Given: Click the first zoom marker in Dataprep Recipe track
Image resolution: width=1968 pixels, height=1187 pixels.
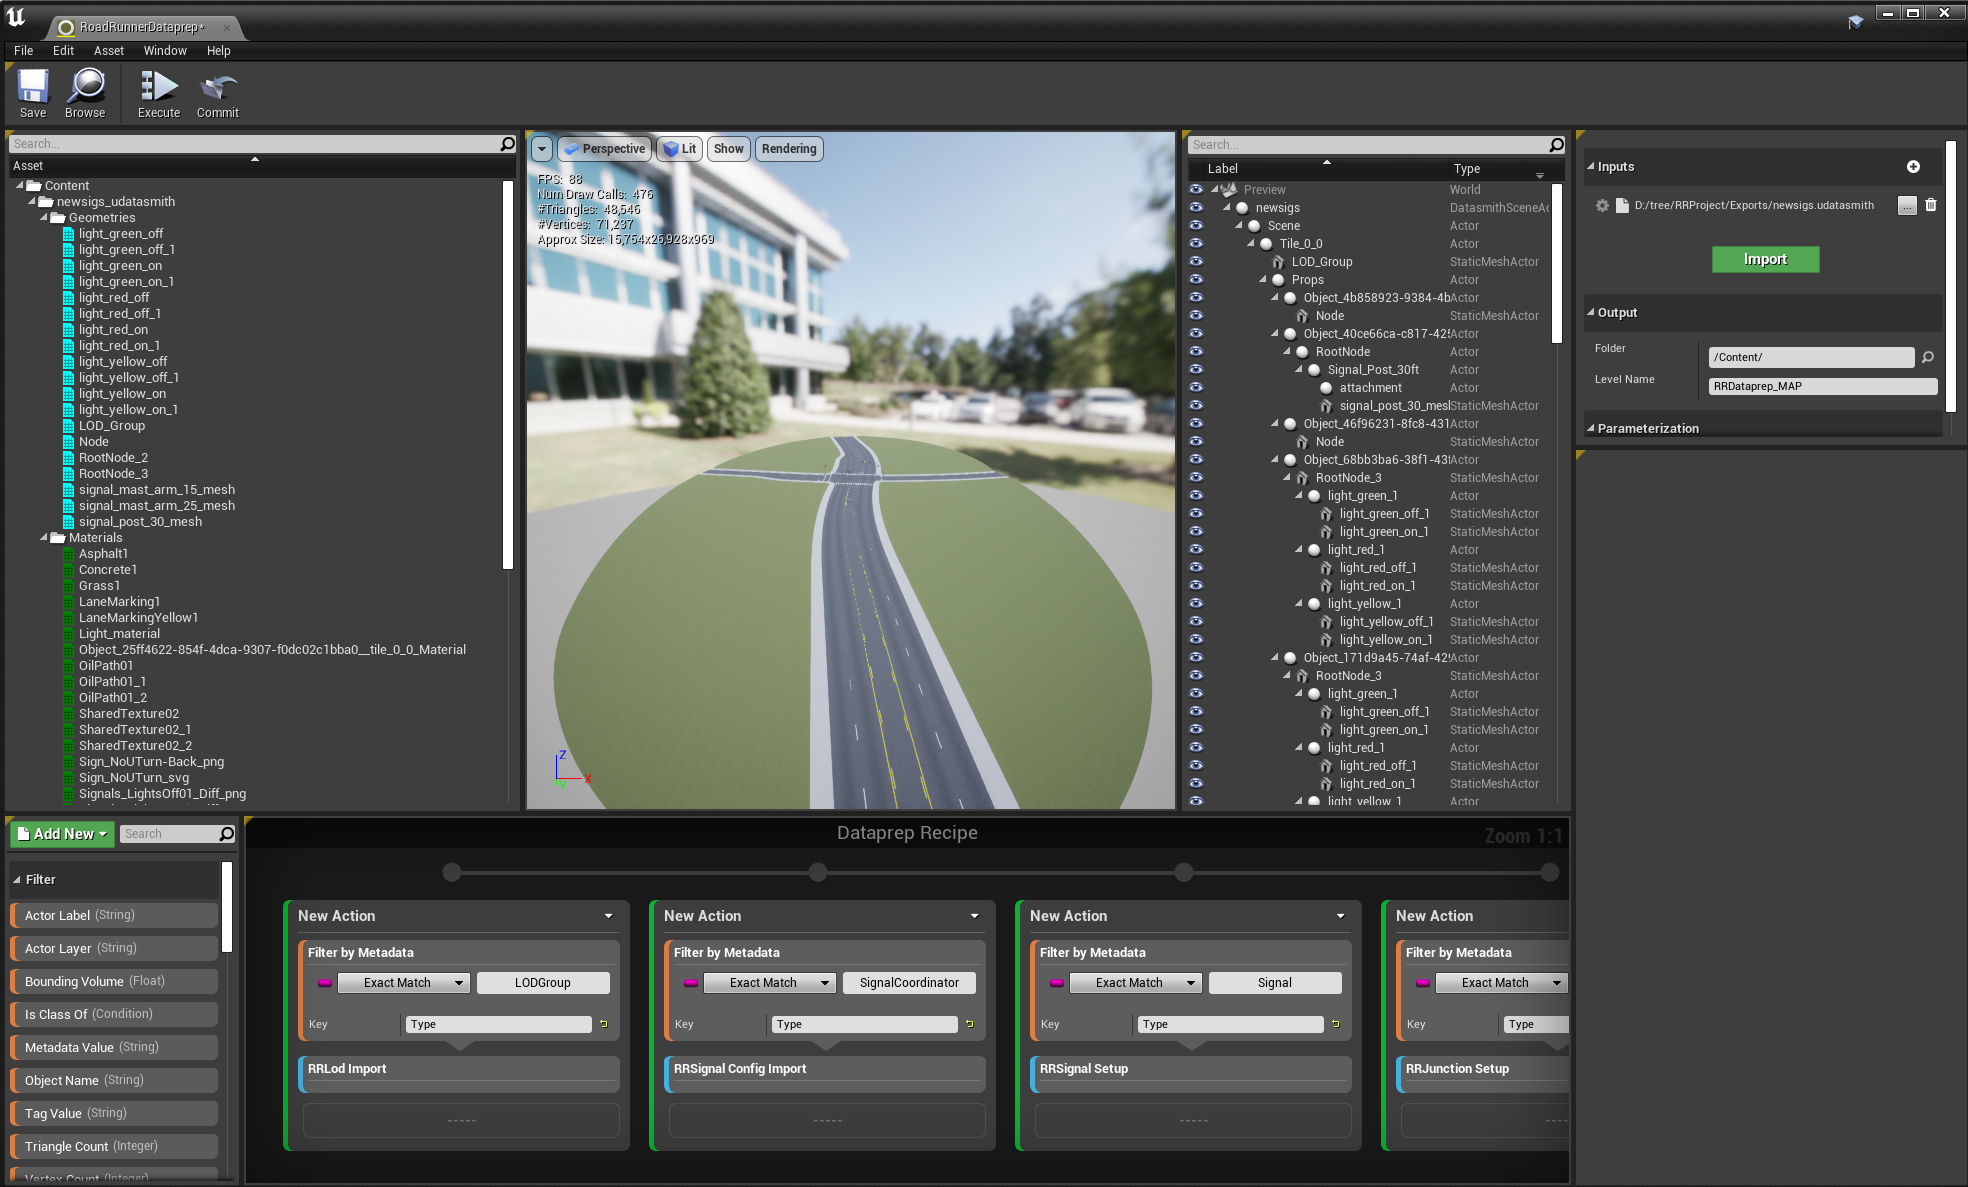Looking at the screenshot, I should (x=452, y=872).
